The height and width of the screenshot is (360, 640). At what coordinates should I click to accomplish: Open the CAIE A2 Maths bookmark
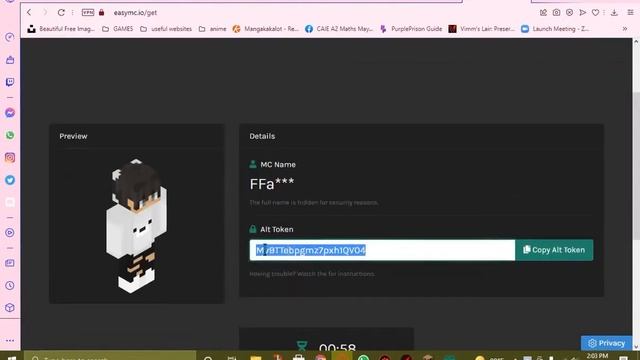click(x=339, y=29)
